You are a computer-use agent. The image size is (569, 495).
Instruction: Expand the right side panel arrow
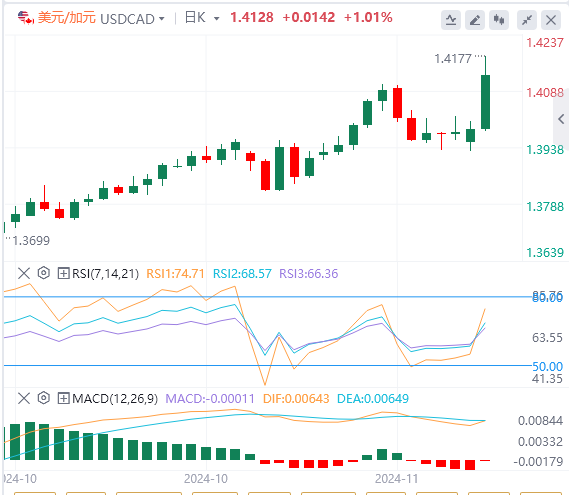click(x=561, y=119)
